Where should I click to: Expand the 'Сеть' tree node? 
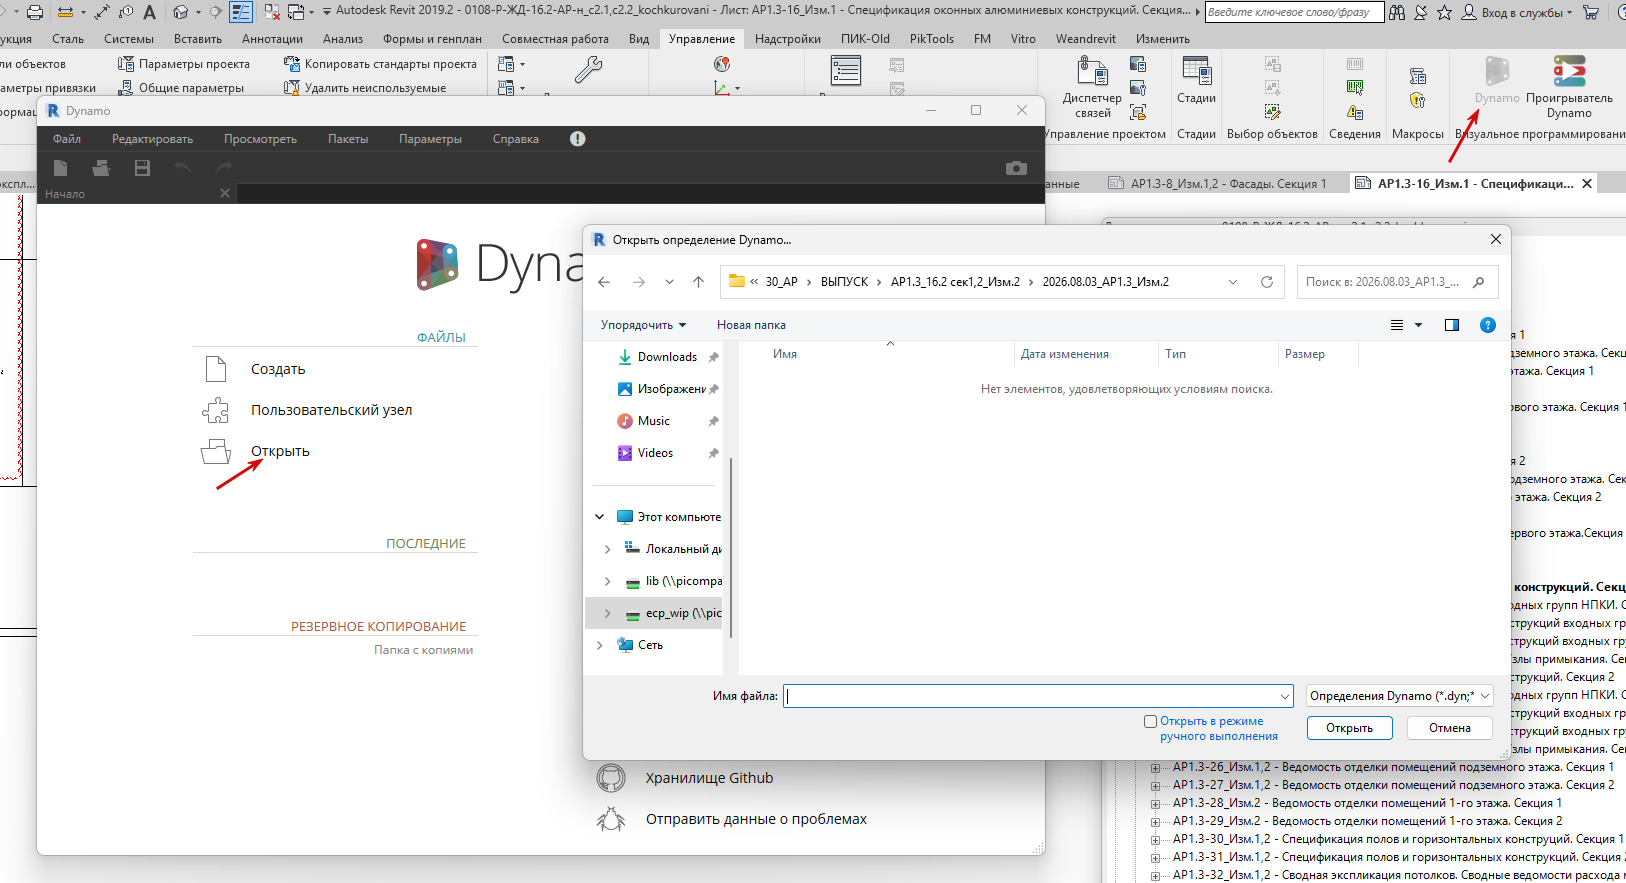click(599, 645)
